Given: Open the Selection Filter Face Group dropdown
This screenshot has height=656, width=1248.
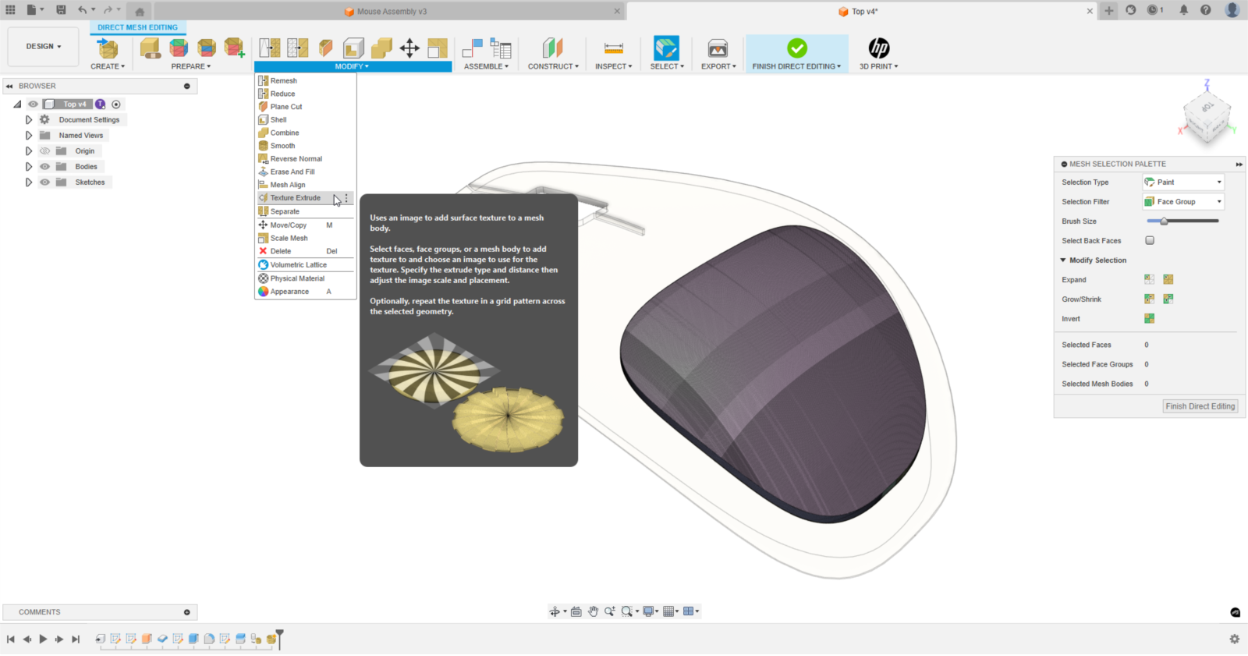Looking at the screenshot, I should 1184,202.
